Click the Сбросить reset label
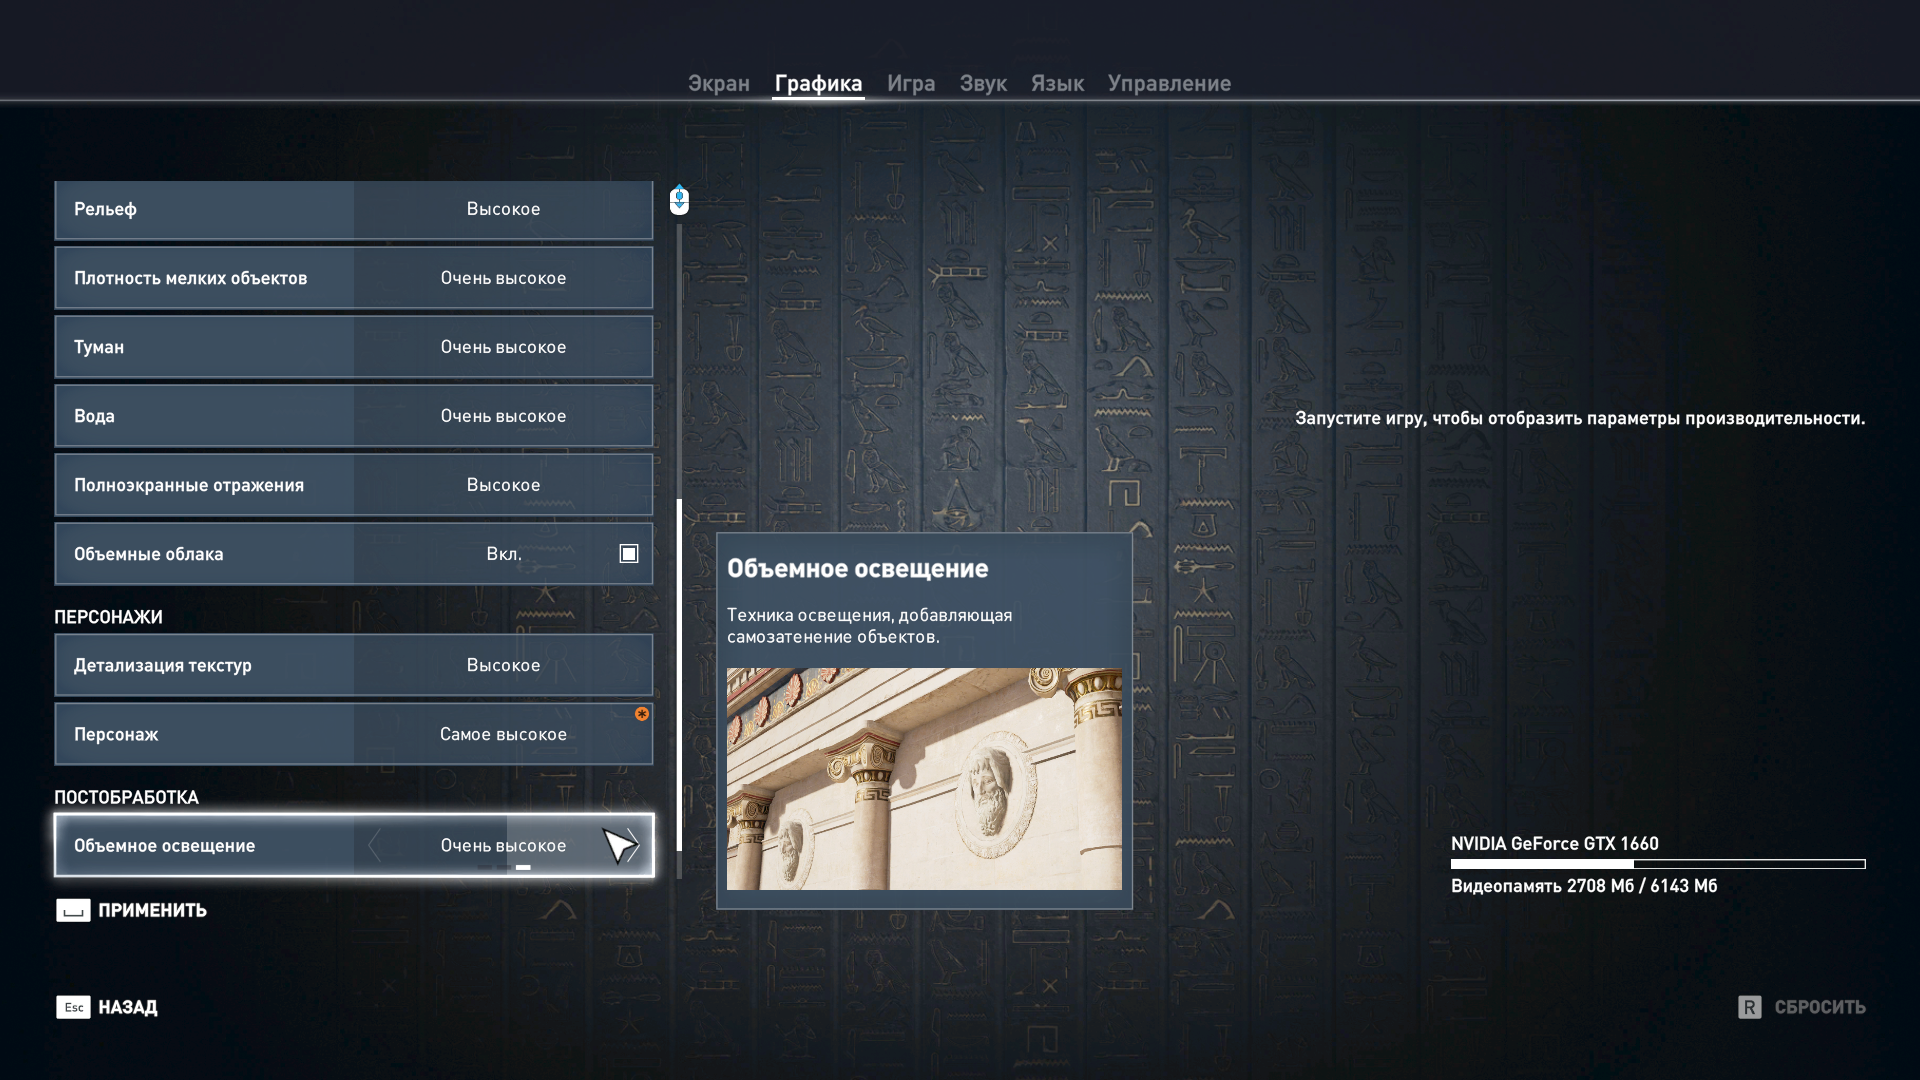The height and width of the screenshot is (1080, 1920). 1819,1007
